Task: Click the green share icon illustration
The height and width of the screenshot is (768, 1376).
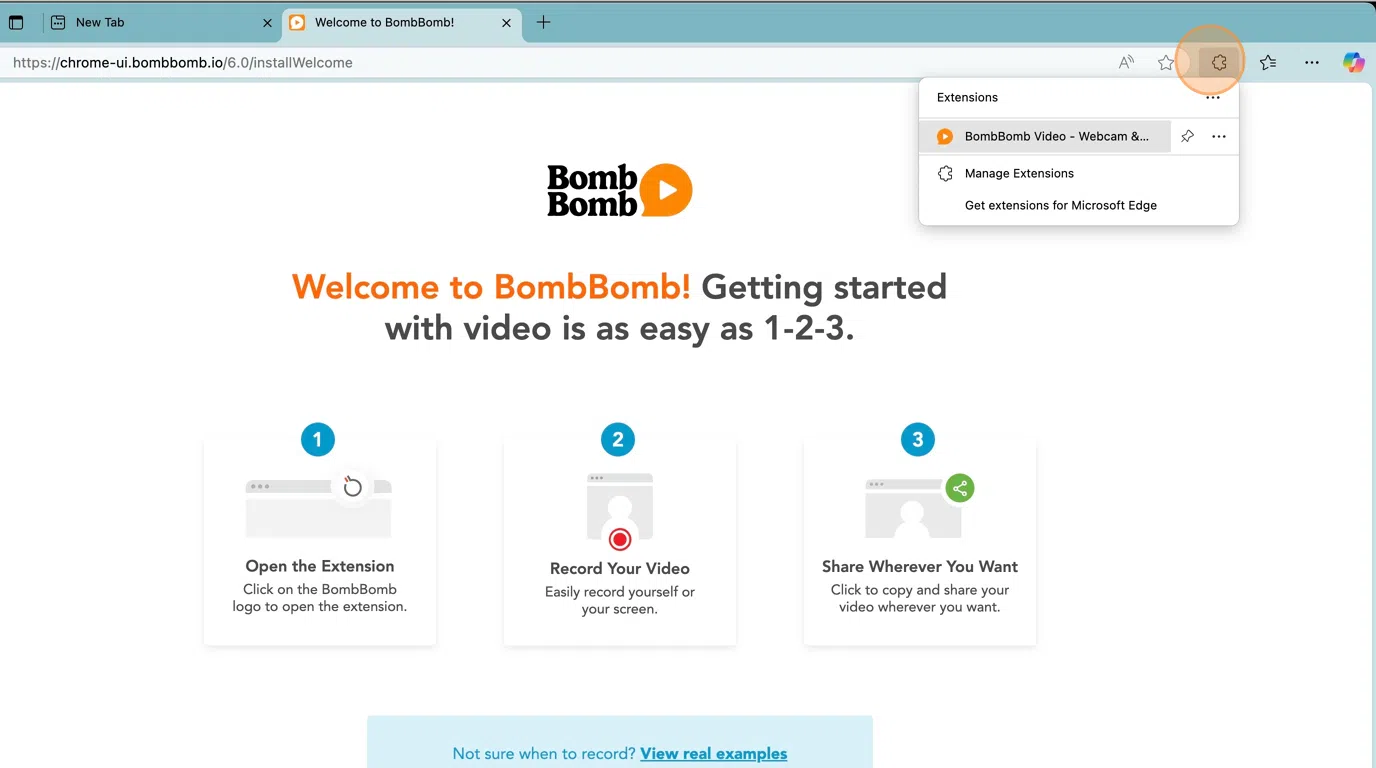Action: (960, 488)
